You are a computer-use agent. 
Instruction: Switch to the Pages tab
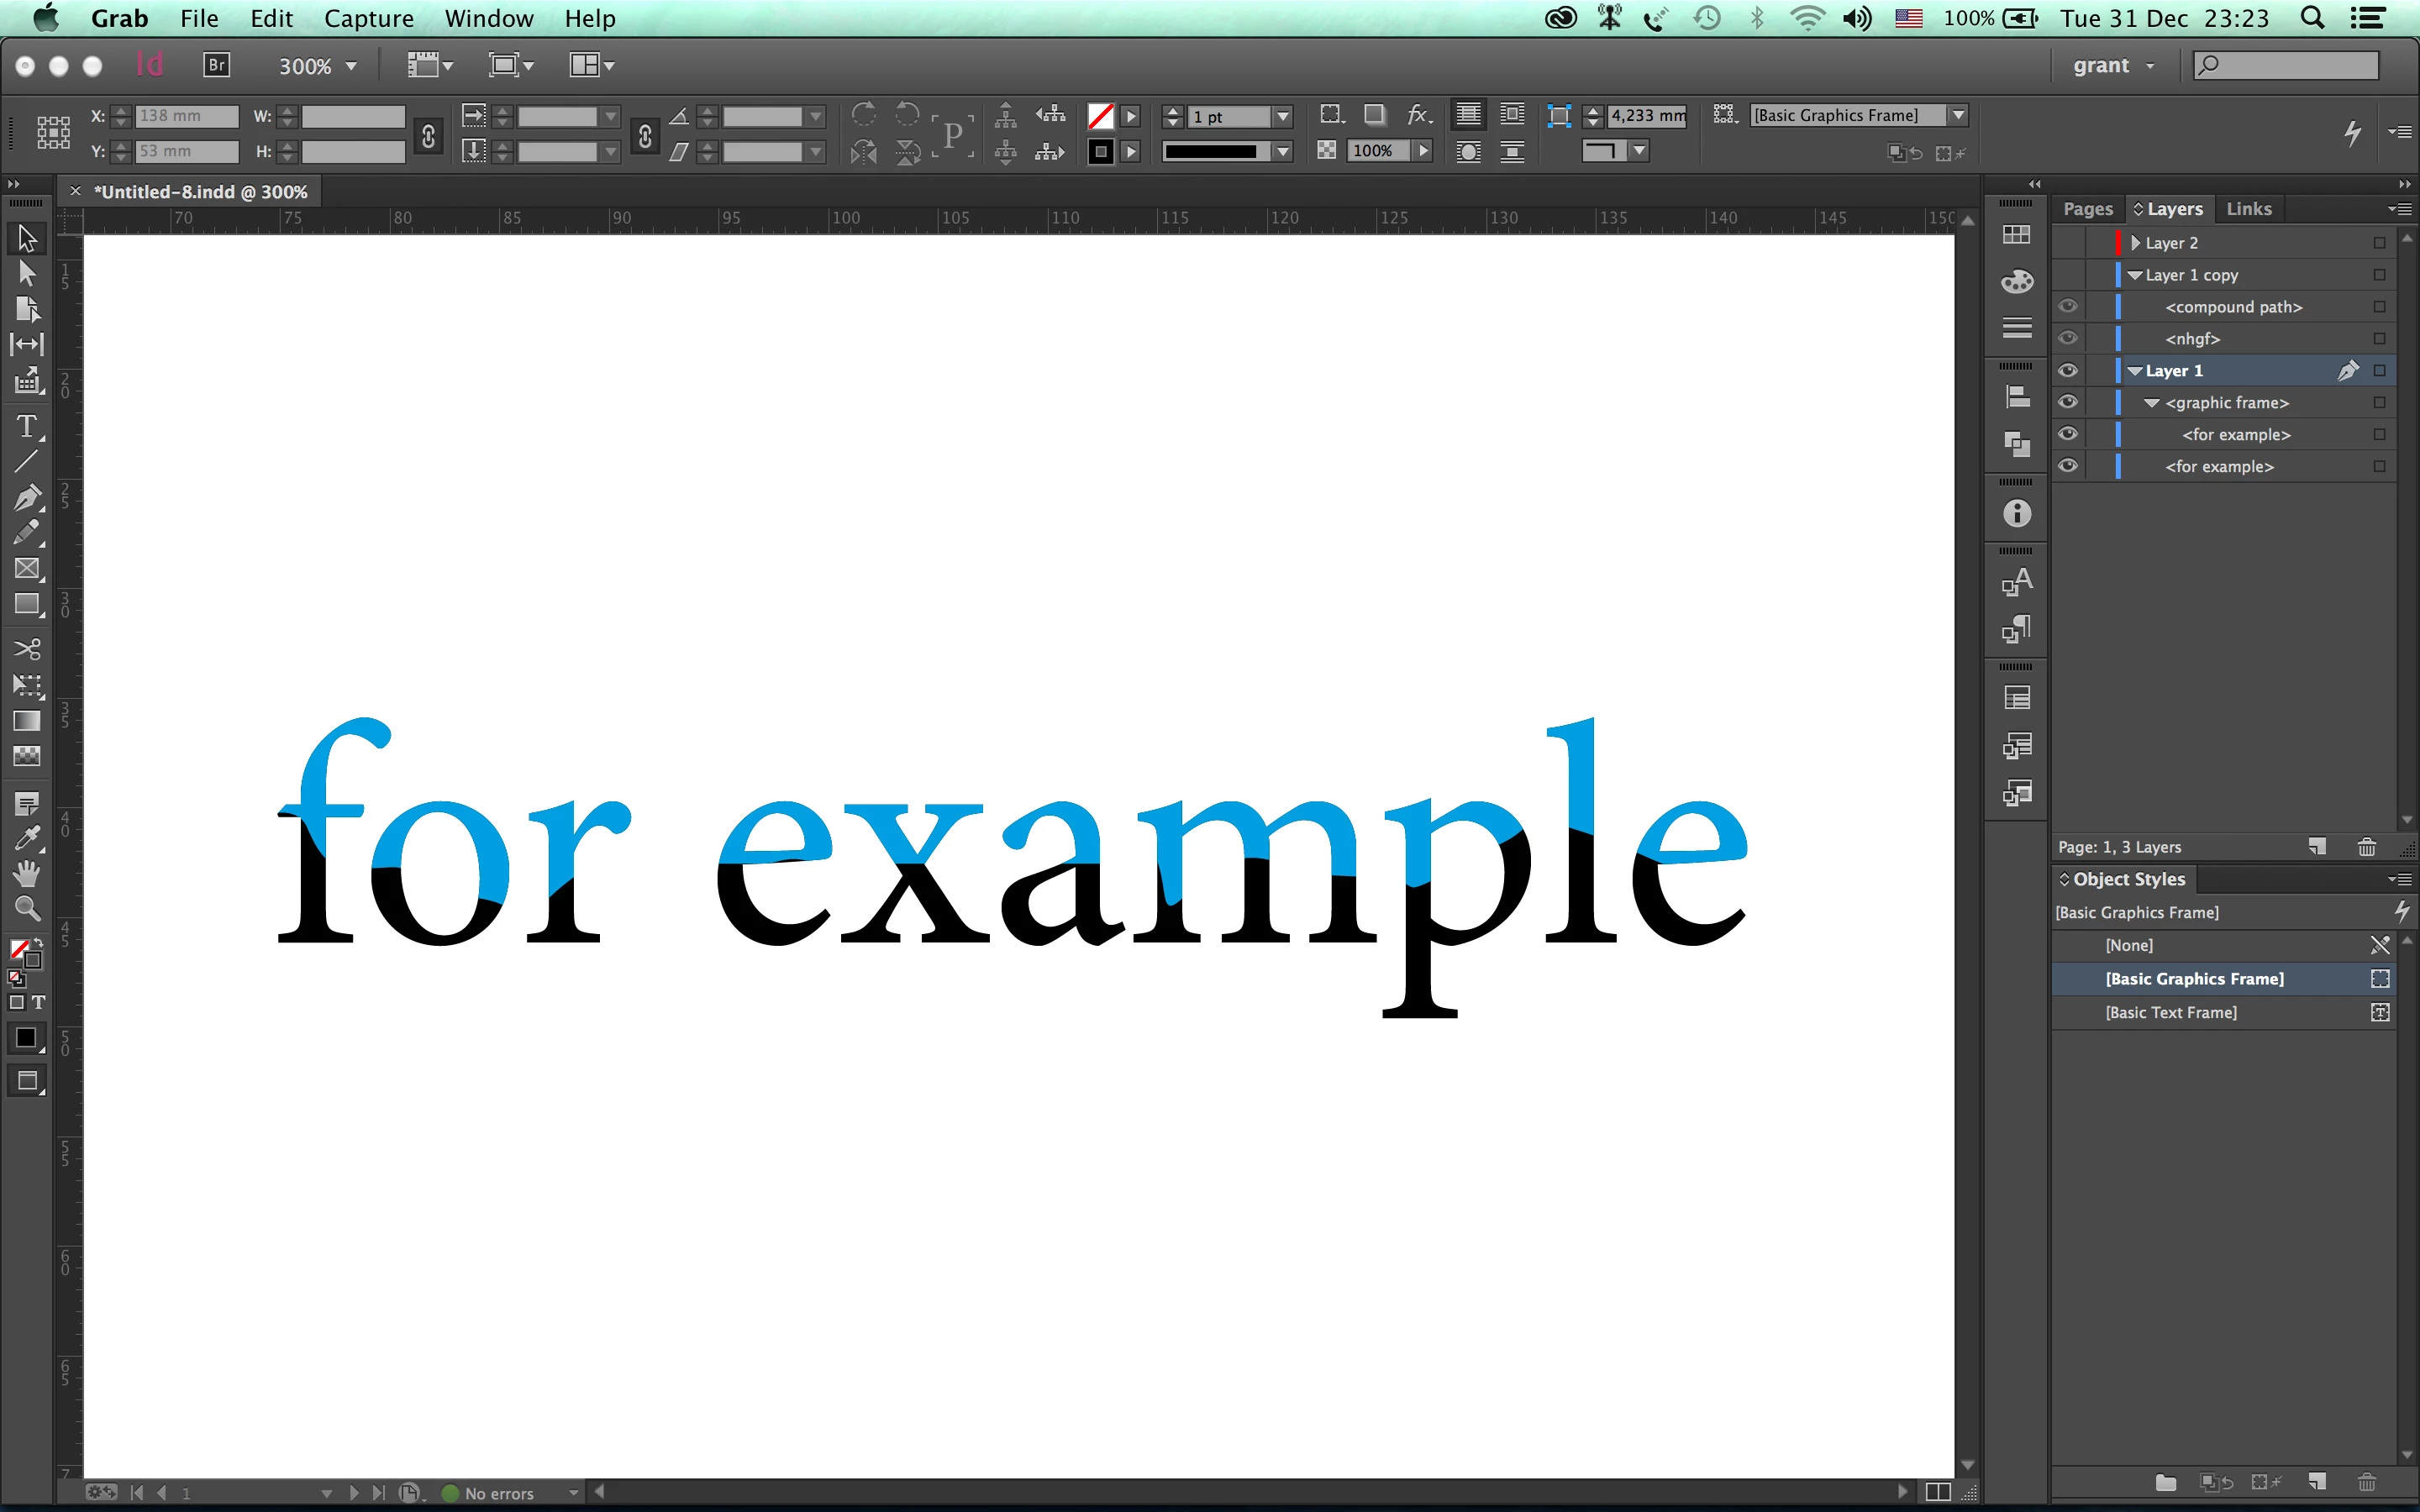pos(2087,209)
